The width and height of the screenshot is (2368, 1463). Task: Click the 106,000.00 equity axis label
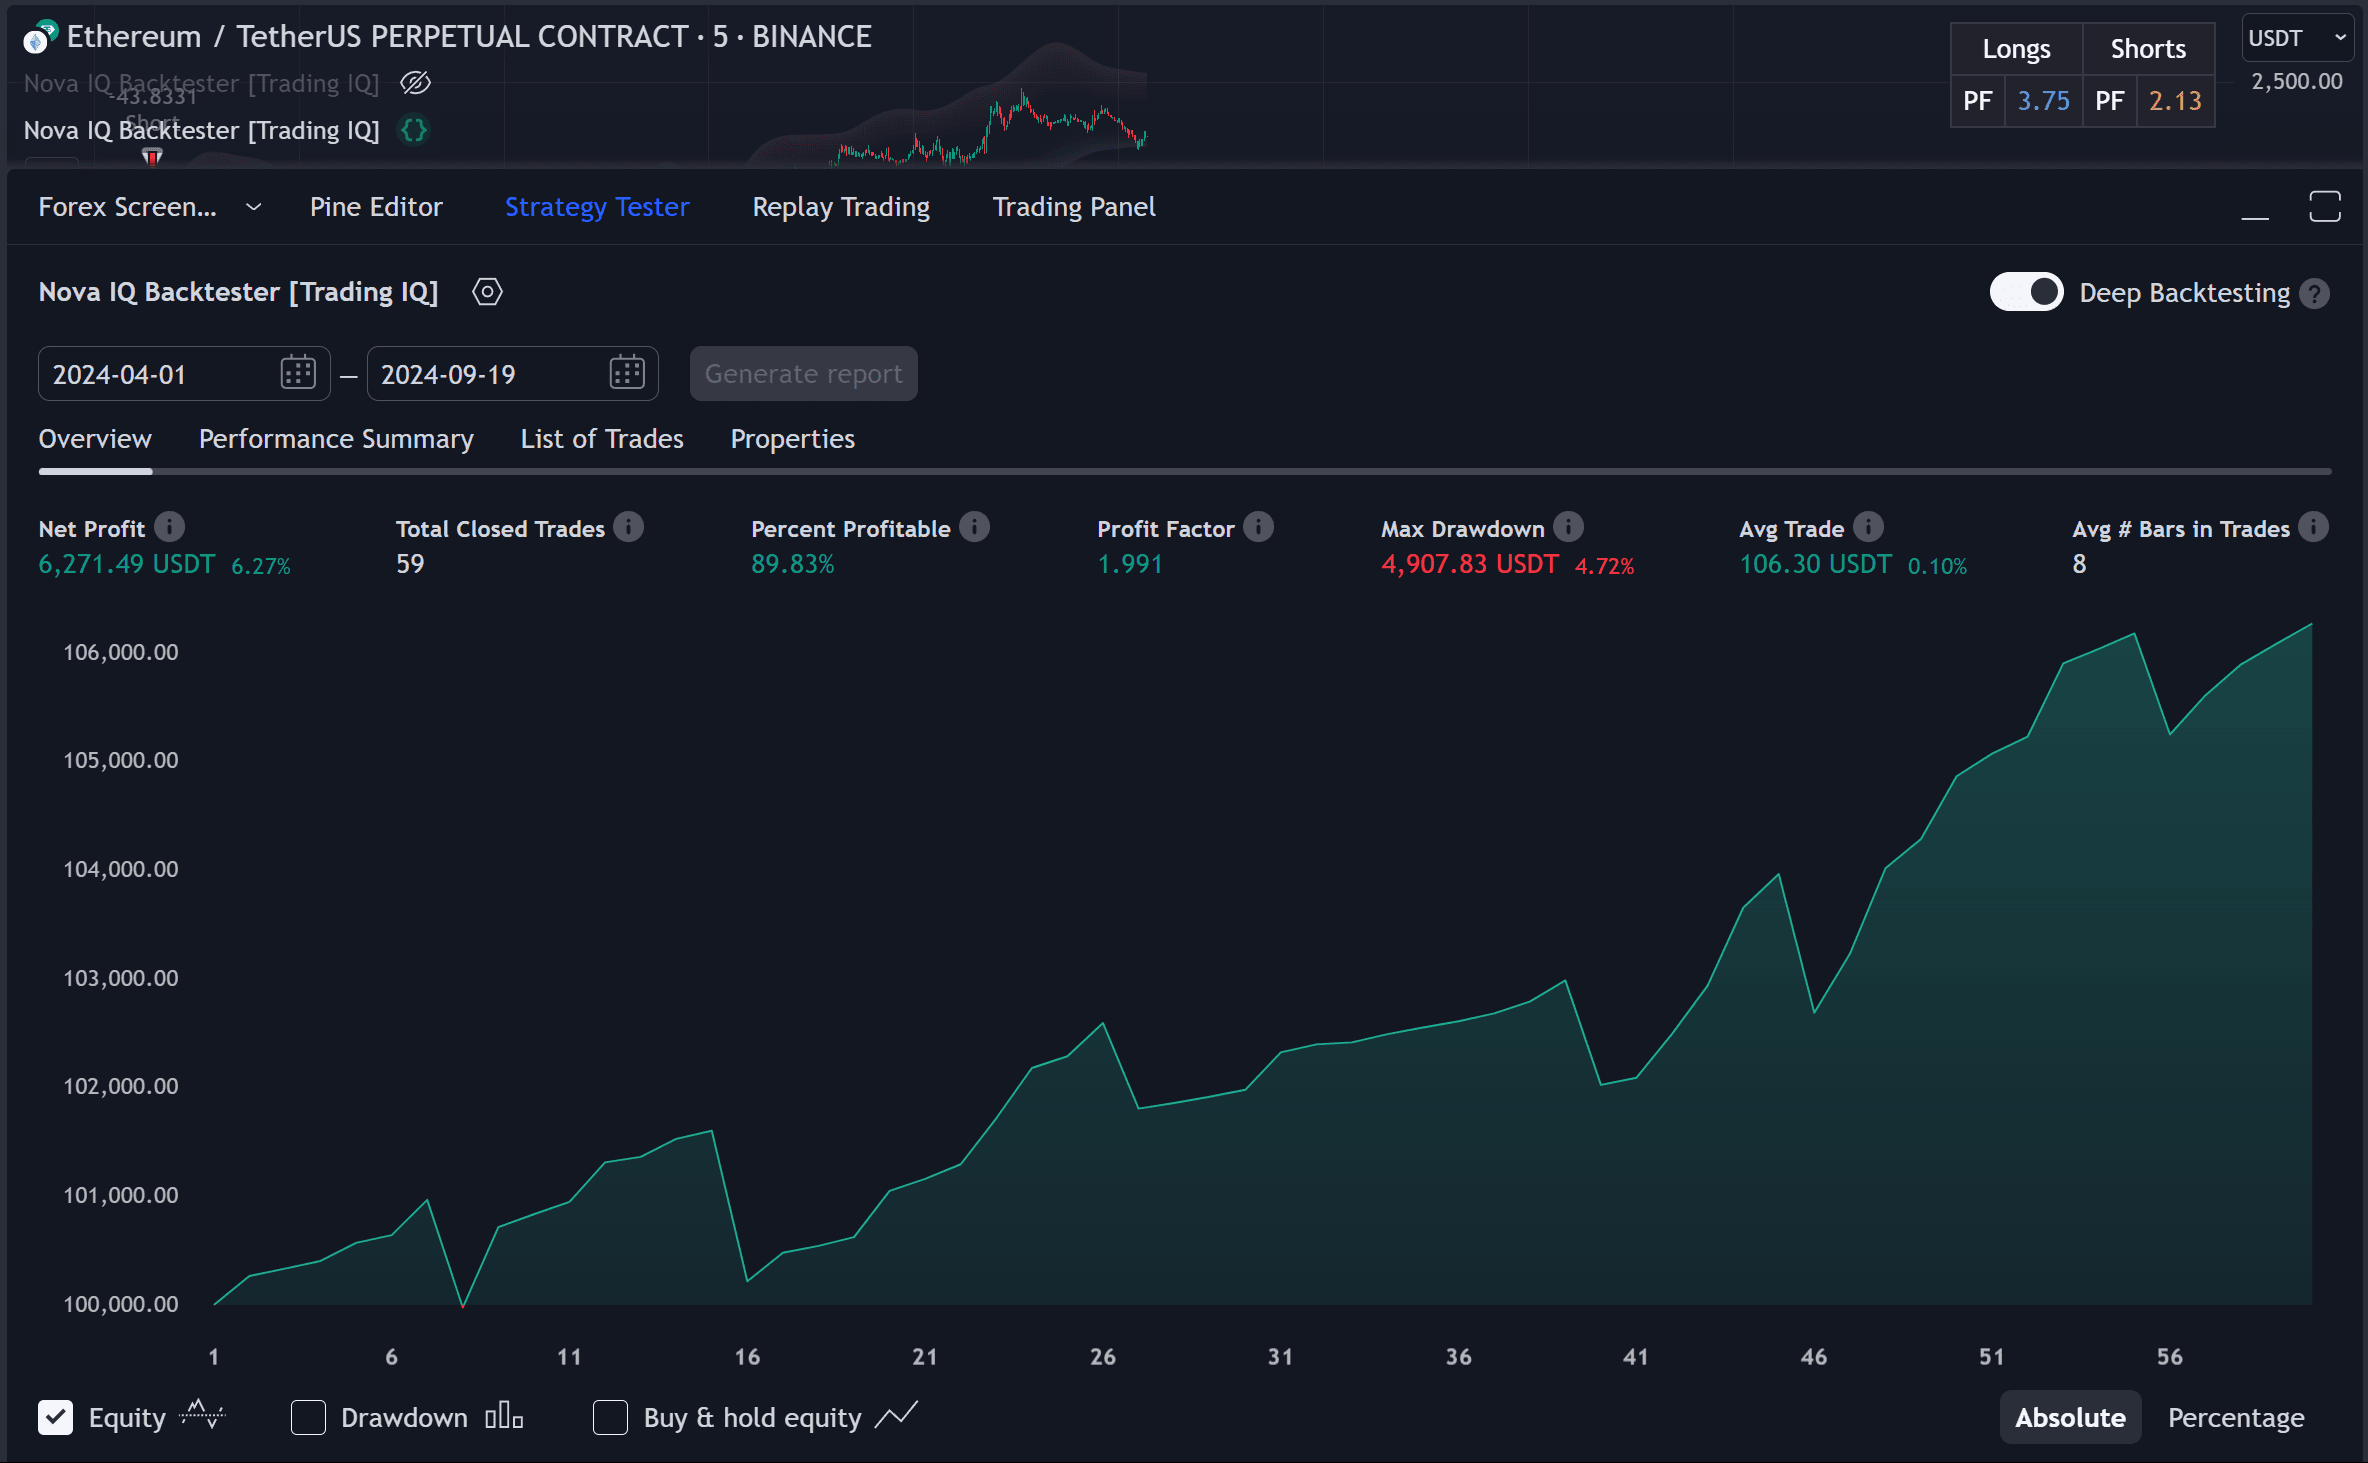[121, 652]
